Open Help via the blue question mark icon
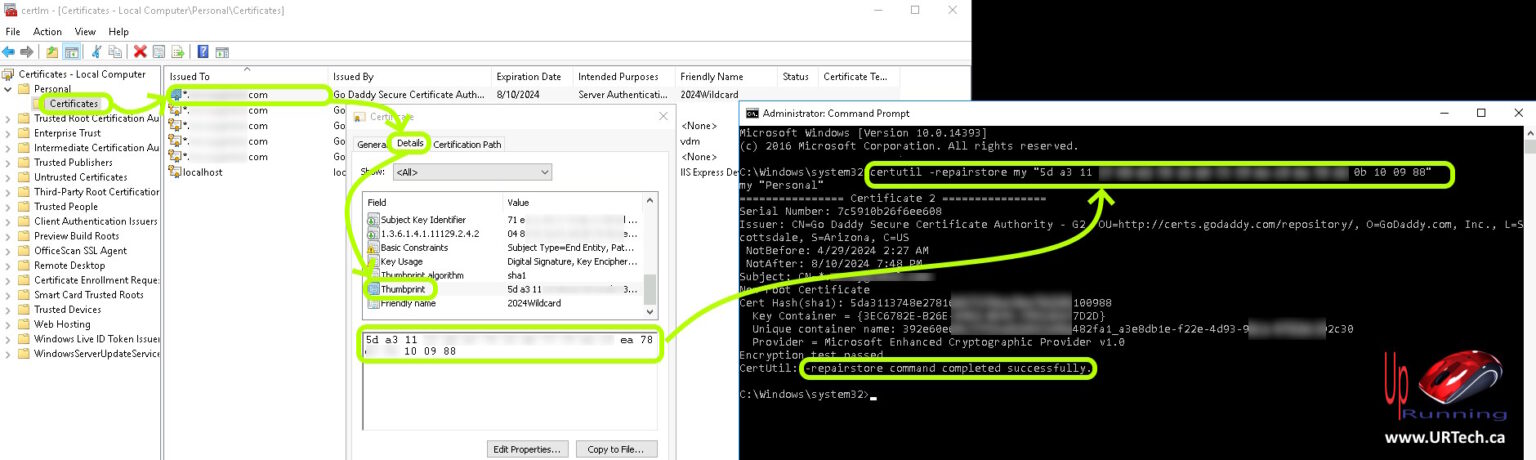The image size is (1536, 460). [x=203, y=52]
